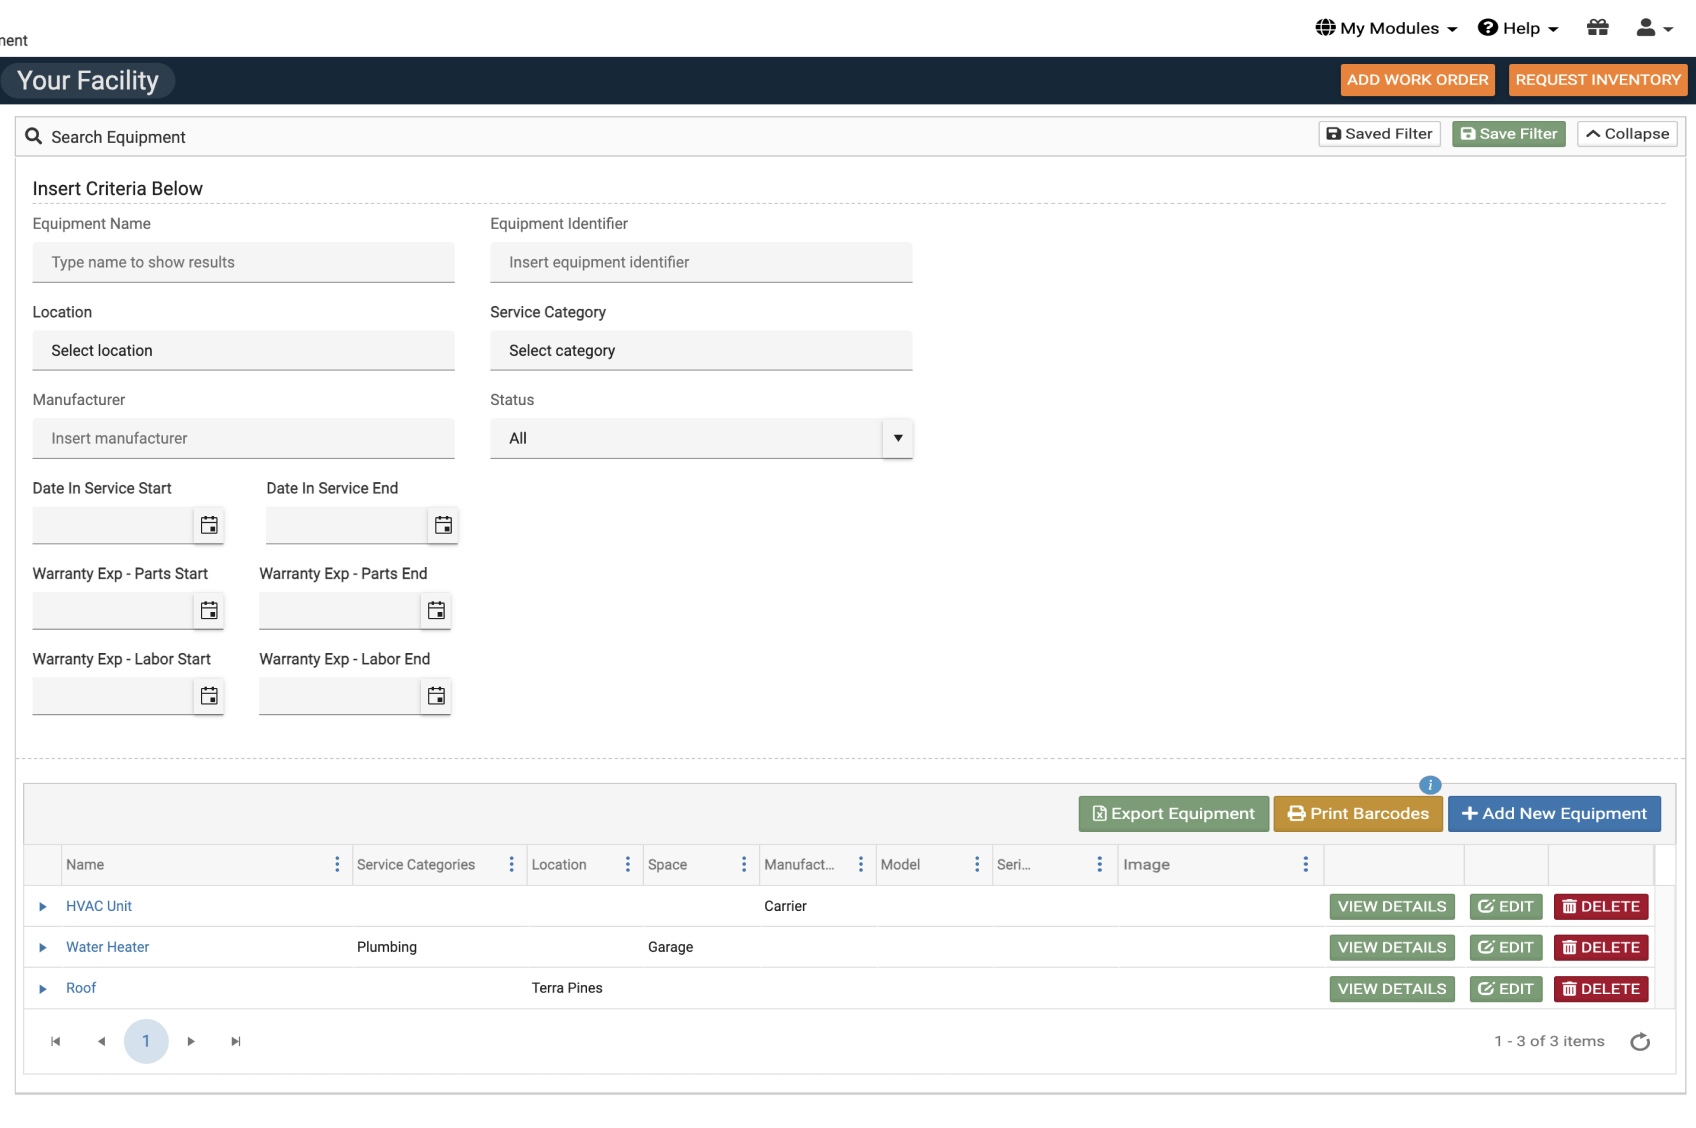
Task: Open the gift/rewards icon in the header
Action: coord(1598,27)
